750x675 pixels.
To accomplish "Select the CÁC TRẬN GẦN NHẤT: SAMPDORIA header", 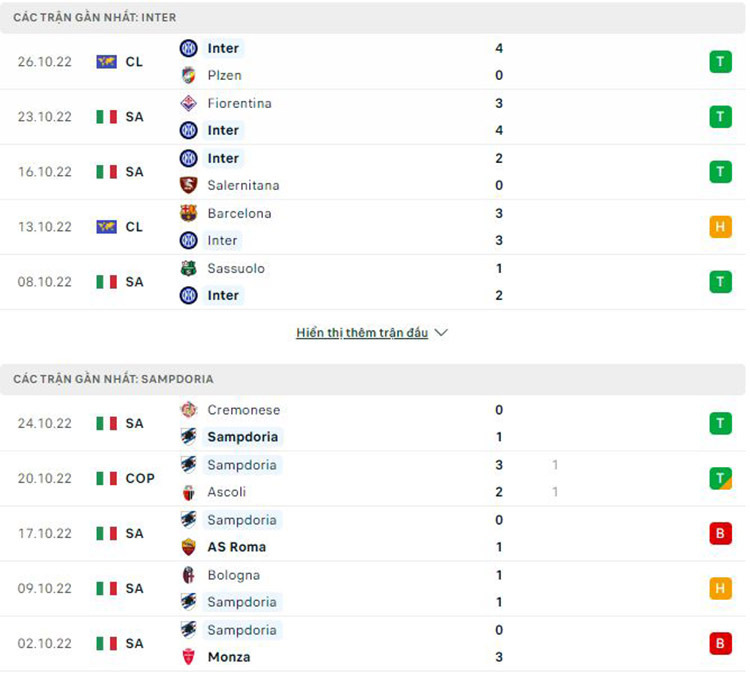I will 113,379.
